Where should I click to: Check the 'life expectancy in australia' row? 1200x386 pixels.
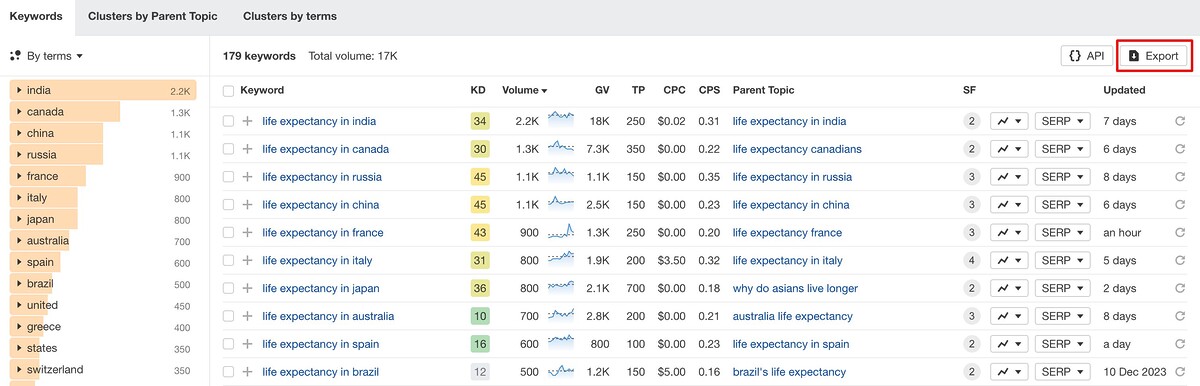(x=229, y=316)
